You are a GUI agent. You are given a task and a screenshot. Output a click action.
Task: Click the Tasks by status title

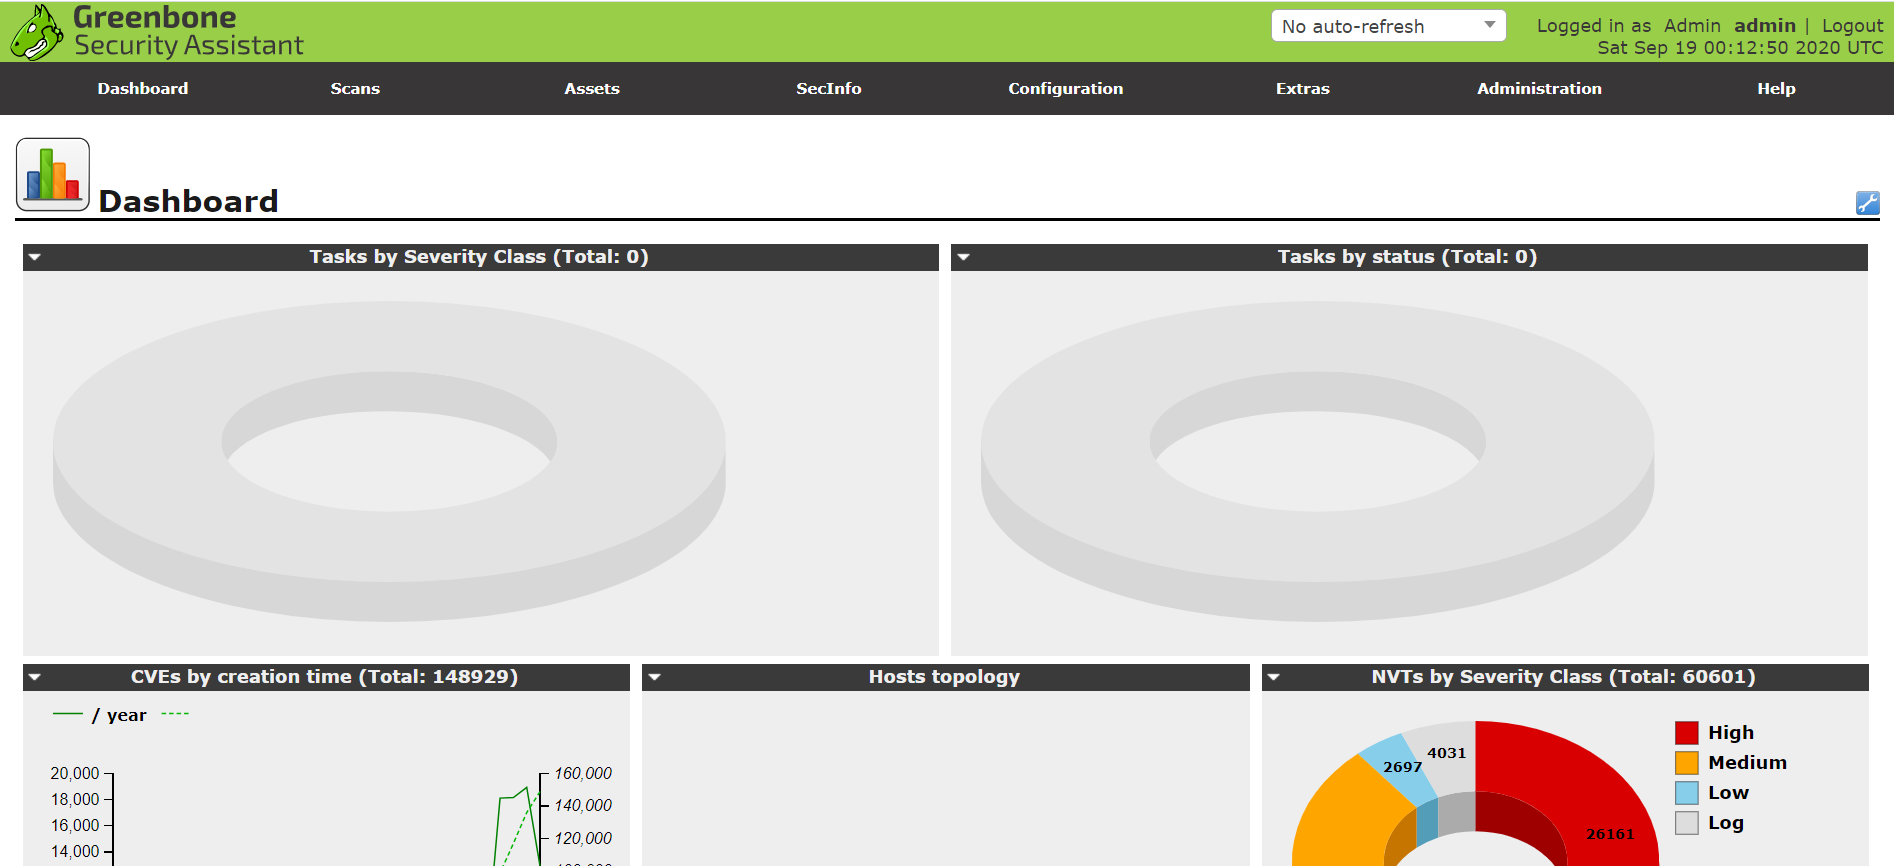[1407, 257]
